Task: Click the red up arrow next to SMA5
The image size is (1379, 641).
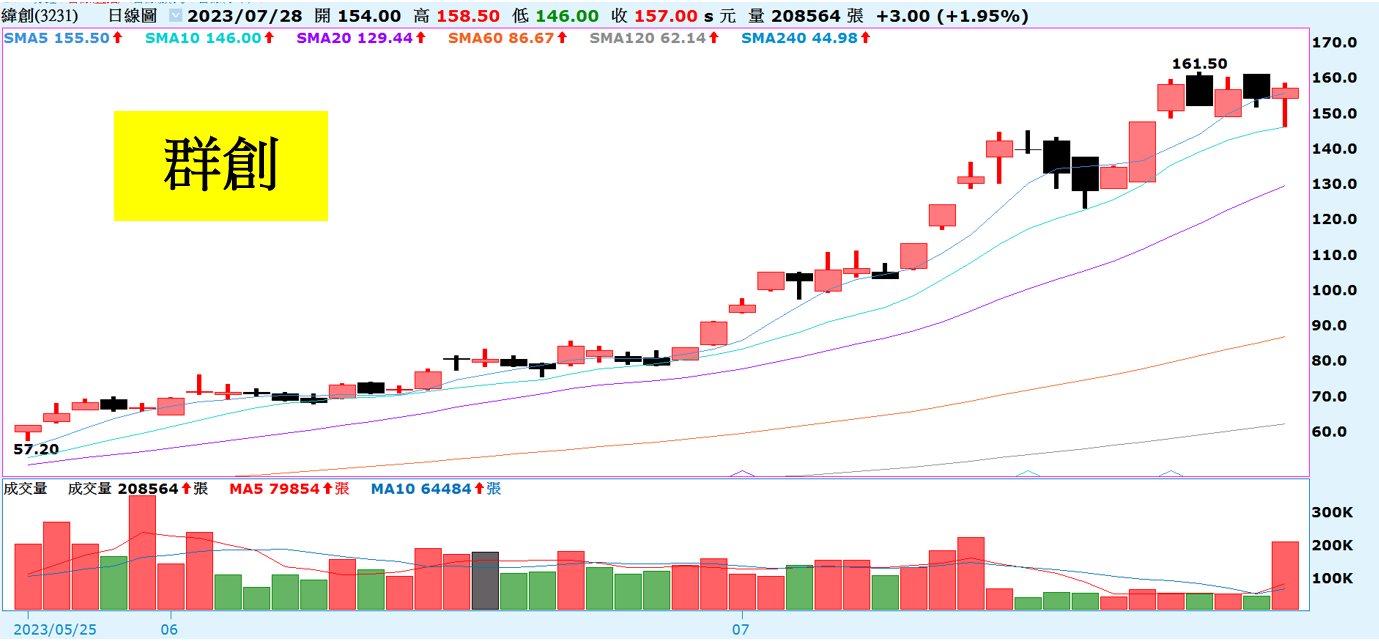Action: [117, 38]
